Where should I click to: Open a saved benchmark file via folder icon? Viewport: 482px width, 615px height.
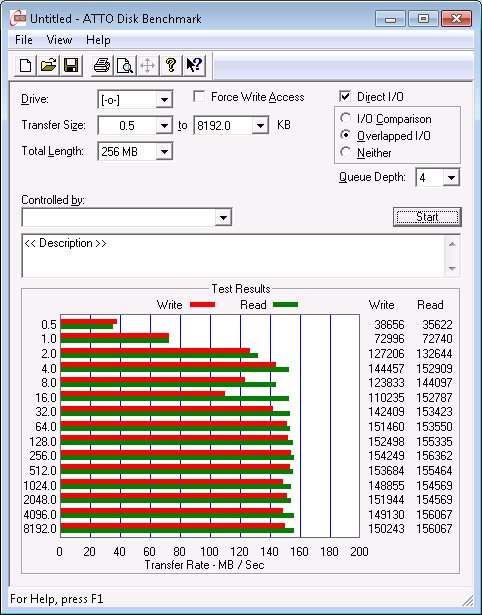coord(48,65)
